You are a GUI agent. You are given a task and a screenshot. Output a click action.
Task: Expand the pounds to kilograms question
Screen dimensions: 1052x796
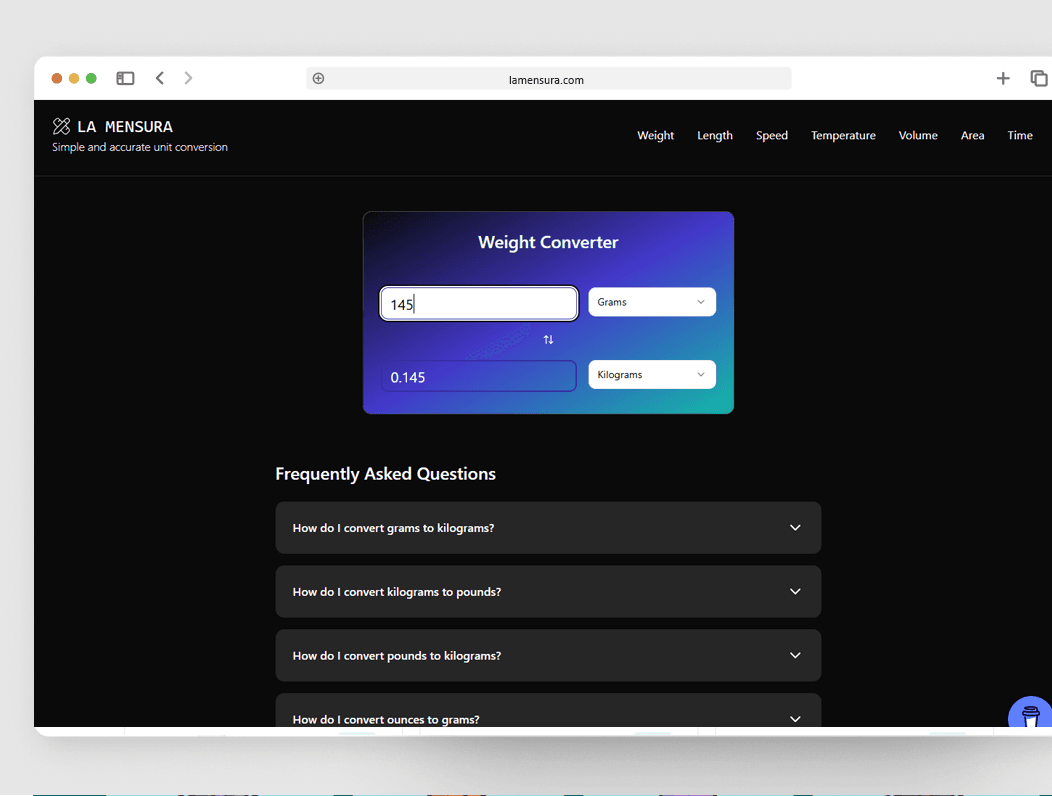click(548, 656)
